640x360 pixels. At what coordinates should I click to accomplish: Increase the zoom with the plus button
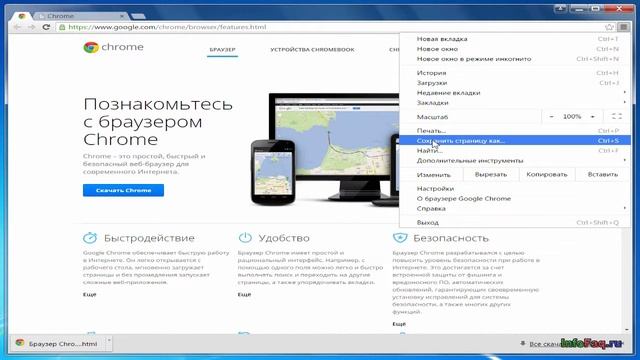592,117
